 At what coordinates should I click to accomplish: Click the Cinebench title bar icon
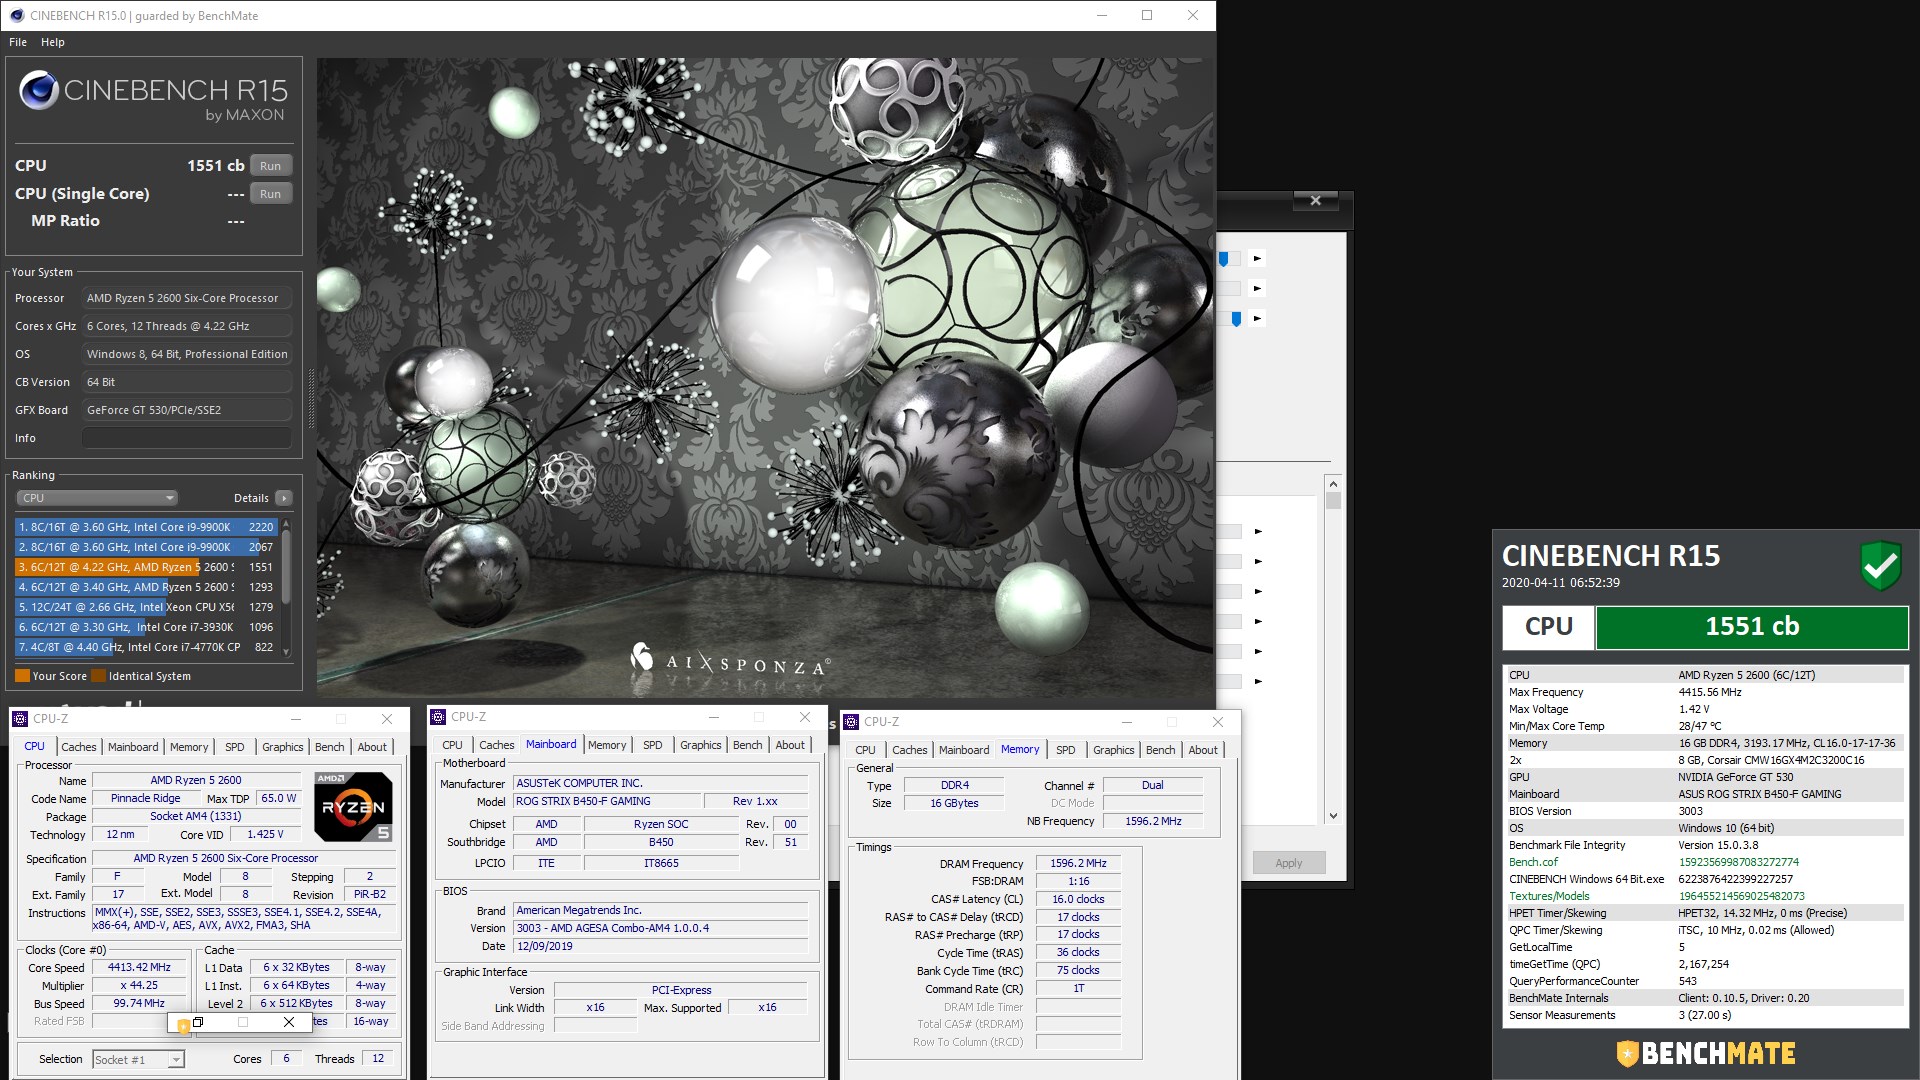[16, 15]
